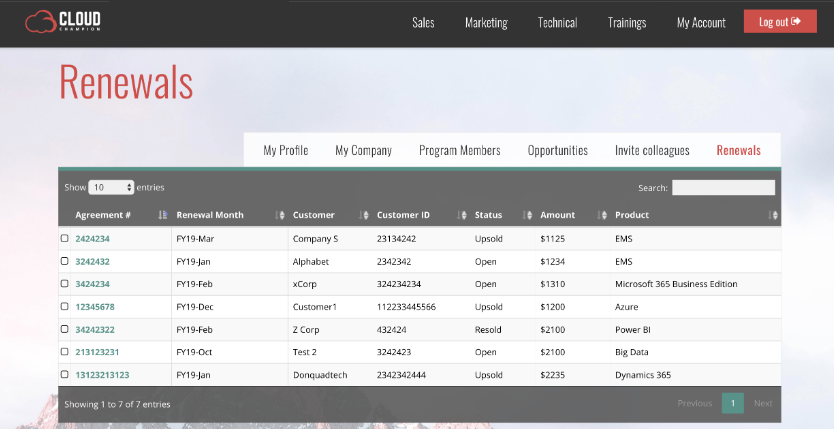This screenshot has width=834, height=430.
Task: Click the table Search input field
Action: pyautogui.click(x=722, y=188)
